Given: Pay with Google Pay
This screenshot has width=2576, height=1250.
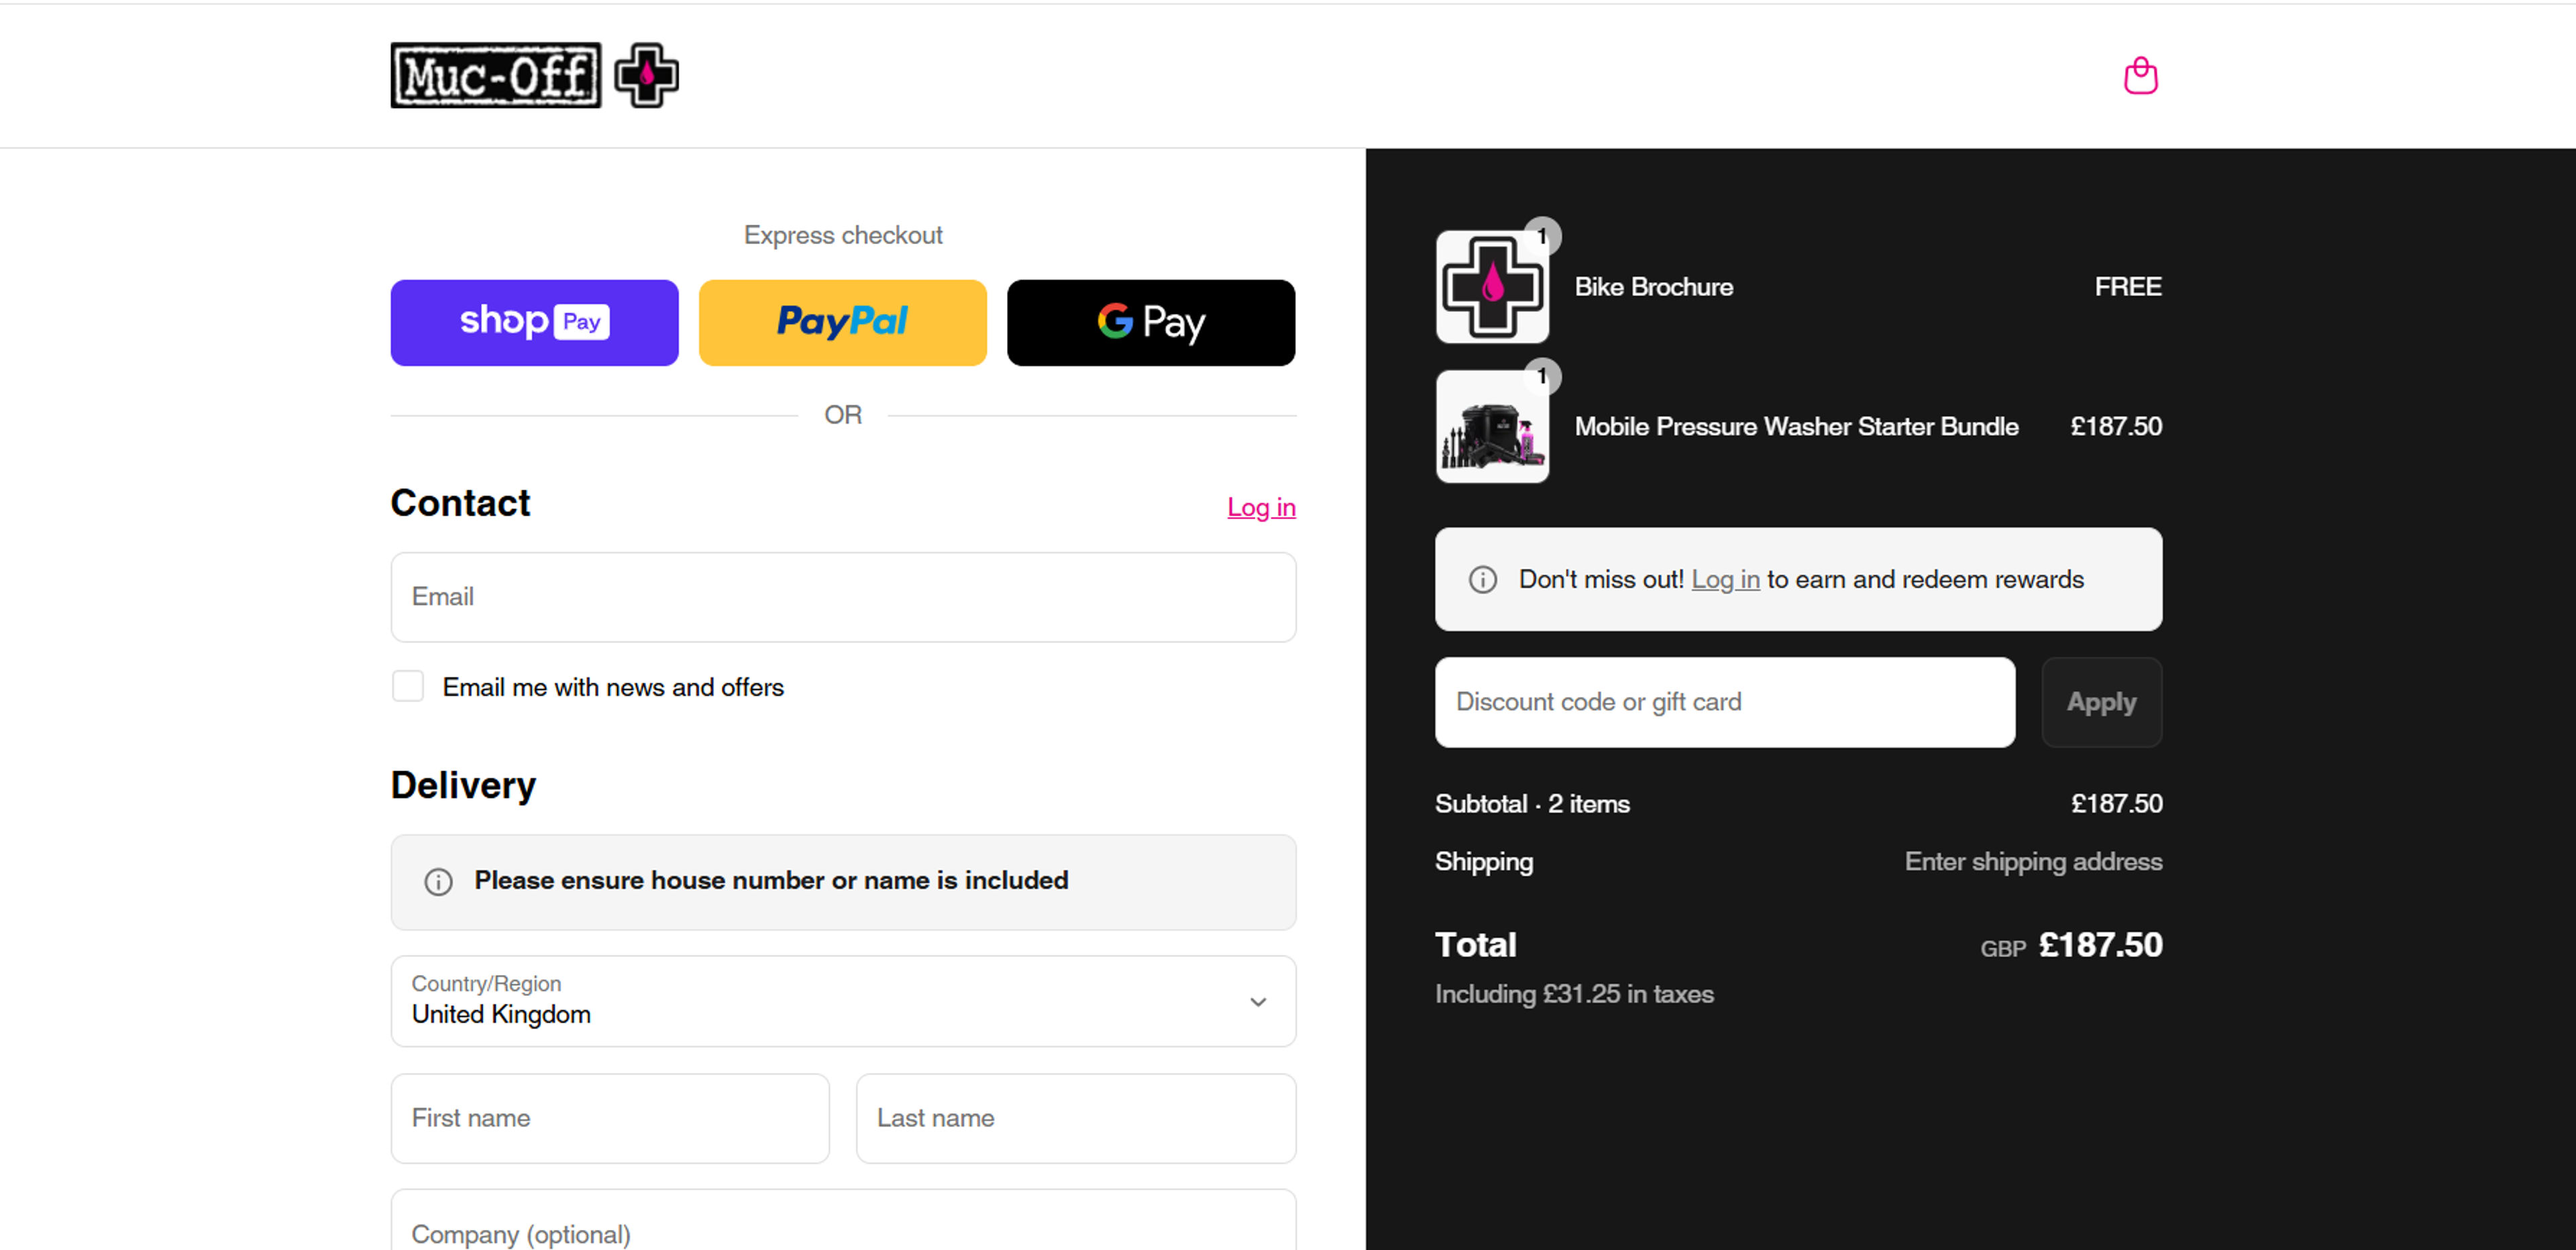Looking at the screenshot, I should click(1151, 323).
